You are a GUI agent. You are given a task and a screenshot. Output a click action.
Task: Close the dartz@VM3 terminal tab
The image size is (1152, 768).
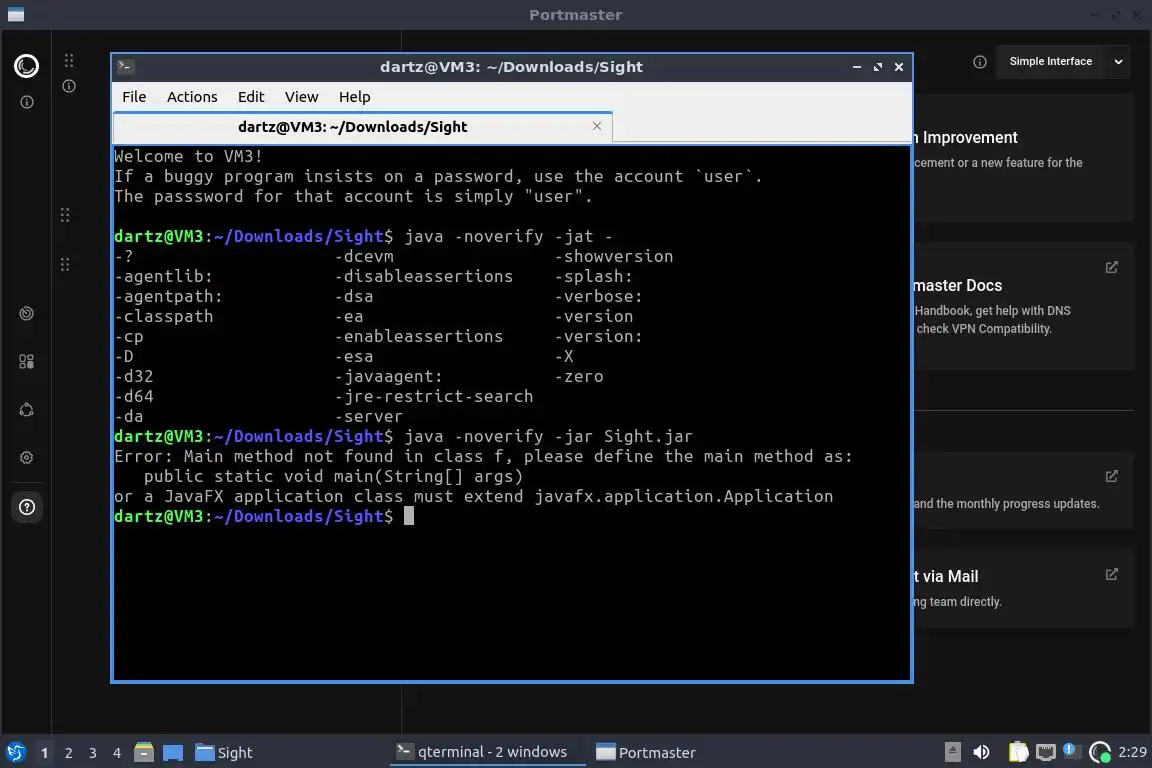(x=597, y=126)
